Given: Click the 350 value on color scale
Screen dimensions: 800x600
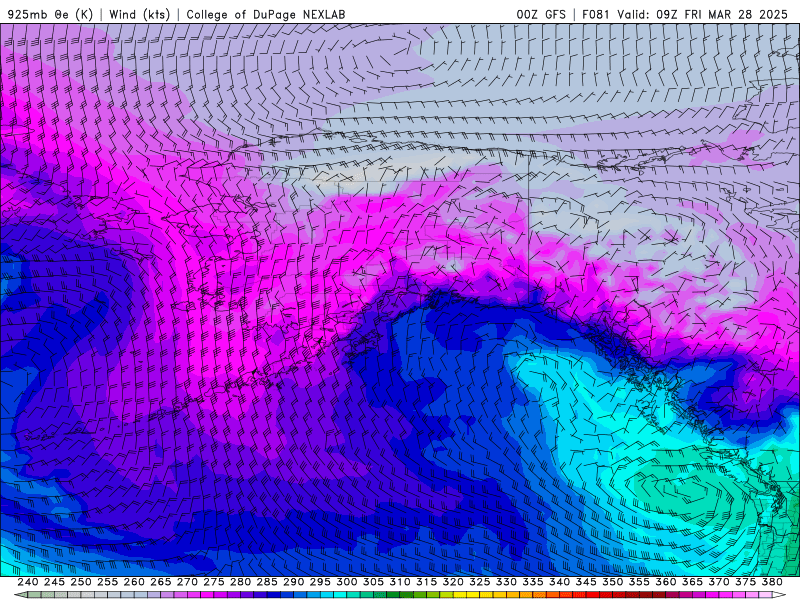Looking at the screenshot, I should (x=612, y=582).
